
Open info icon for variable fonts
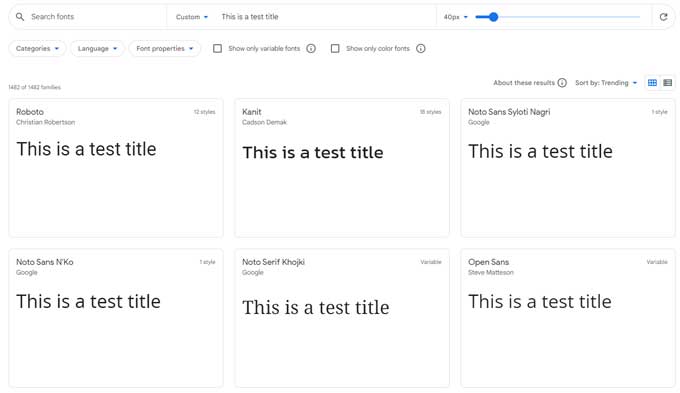click(311, 49)
